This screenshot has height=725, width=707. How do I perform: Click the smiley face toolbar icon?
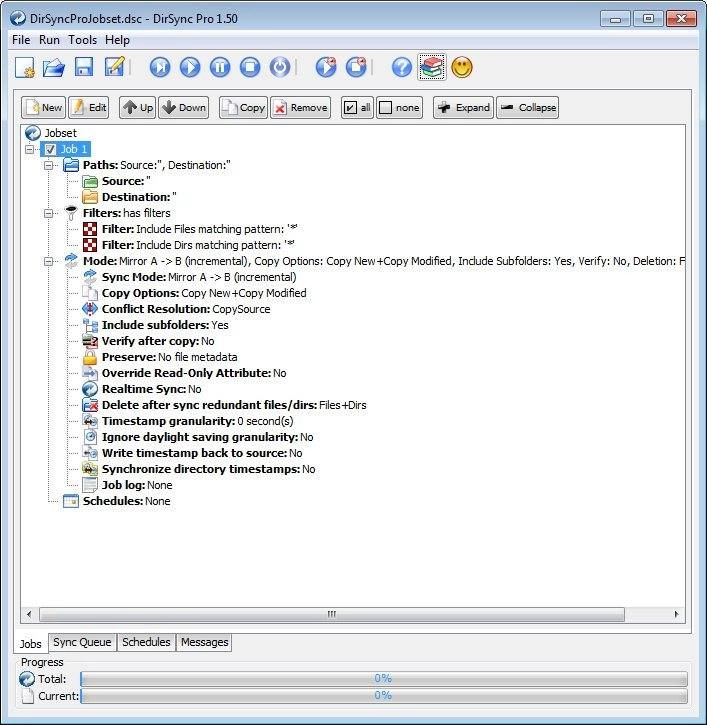point(461,68)
